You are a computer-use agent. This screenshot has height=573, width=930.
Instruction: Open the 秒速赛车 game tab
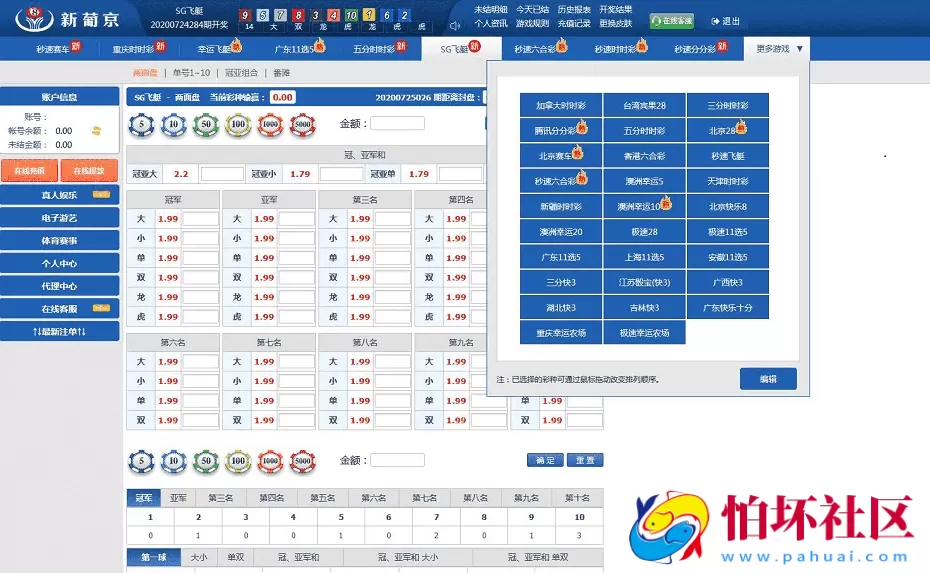pyautogui.click(x=58, y=48)
